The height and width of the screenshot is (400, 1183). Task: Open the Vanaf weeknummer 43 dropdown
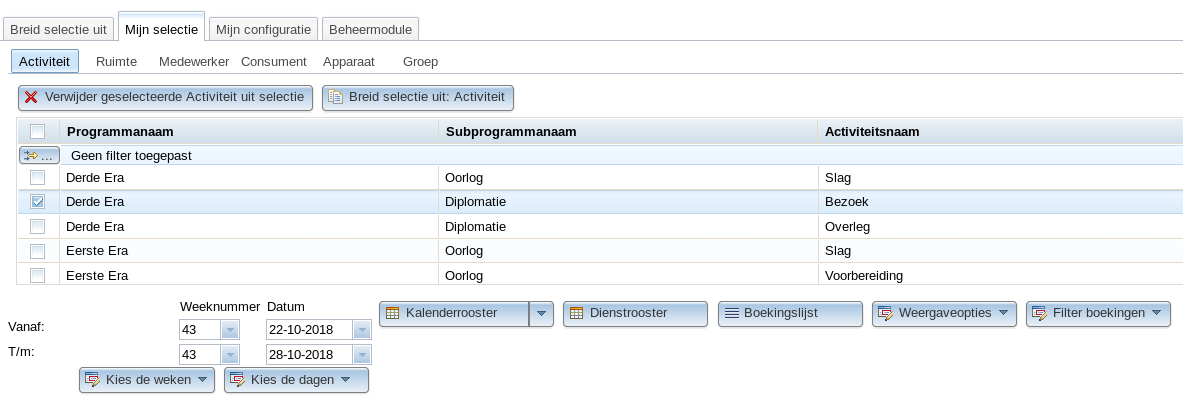[x=230, y=330]
